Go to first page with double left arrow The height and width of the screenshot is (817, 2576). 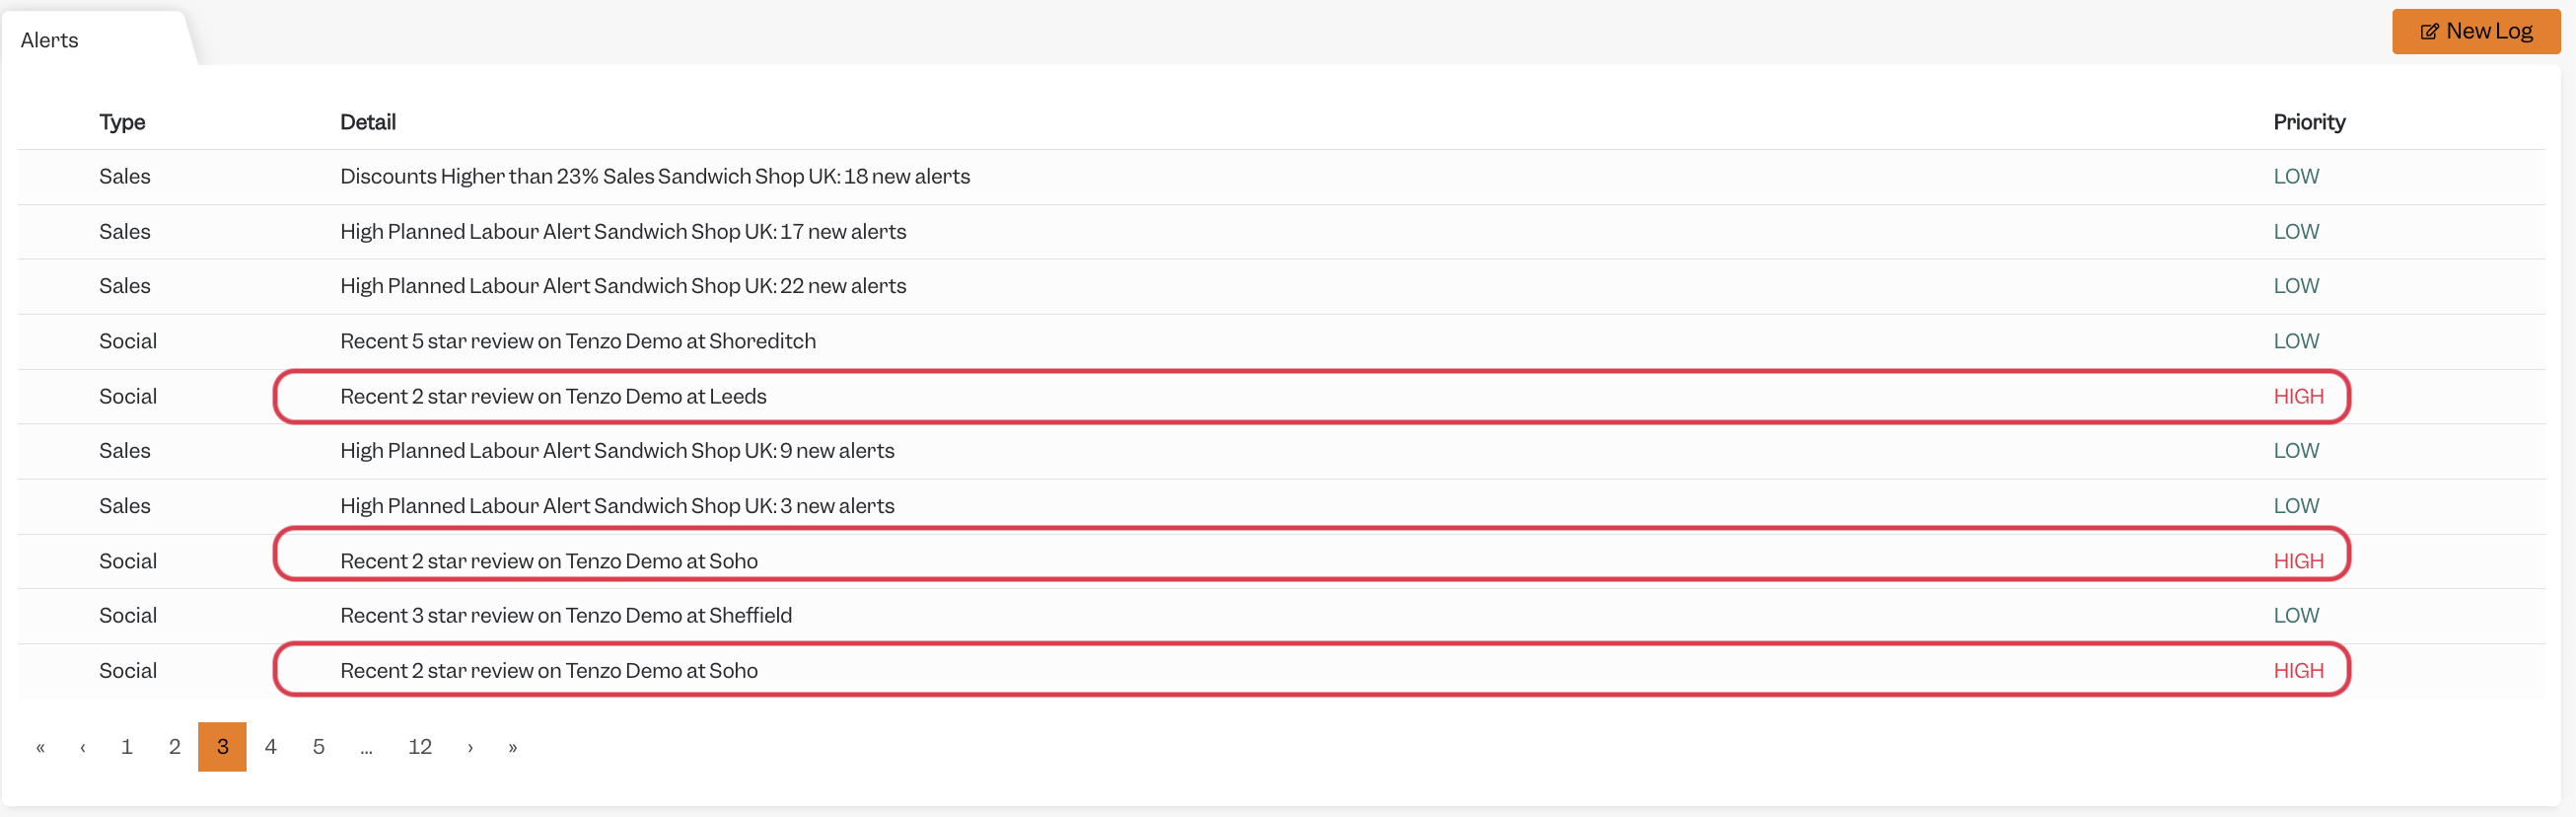pyautogui.click(x=40, y=747)
